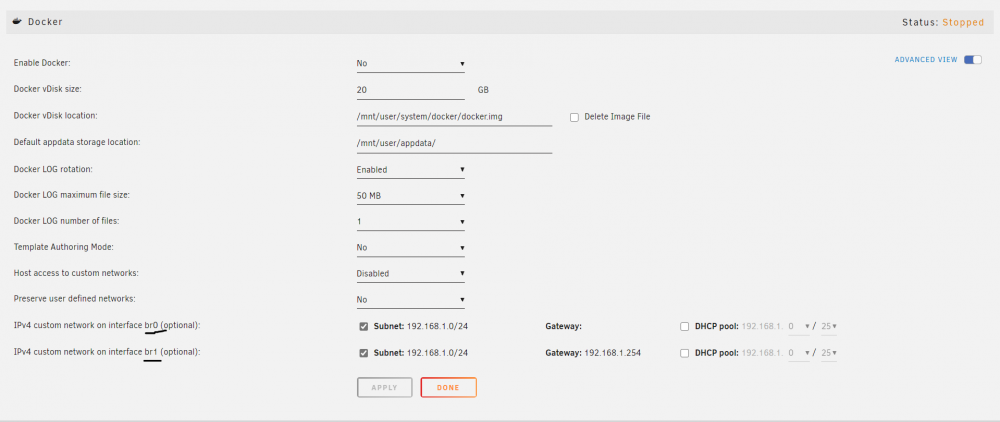Open Preserve user defined networks dropdown

[411, 300]
